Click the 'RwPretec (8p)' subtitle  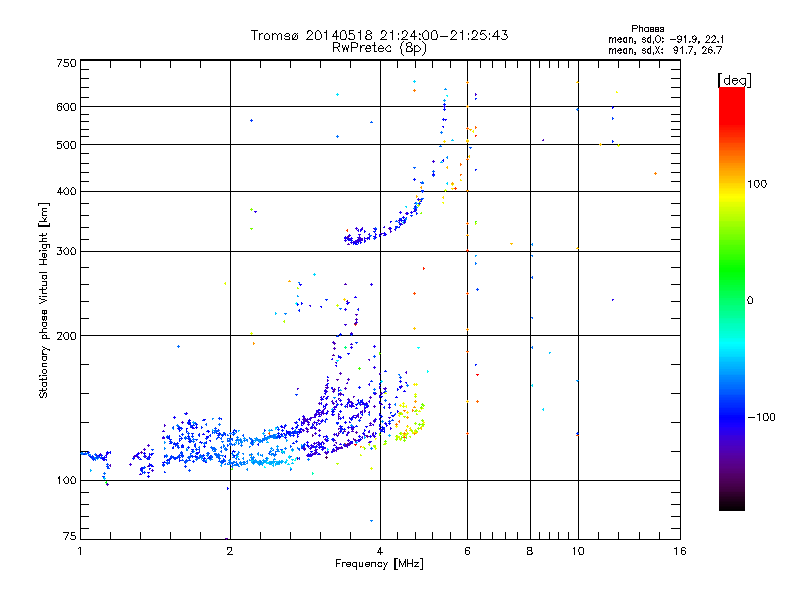tap(379, 48)
